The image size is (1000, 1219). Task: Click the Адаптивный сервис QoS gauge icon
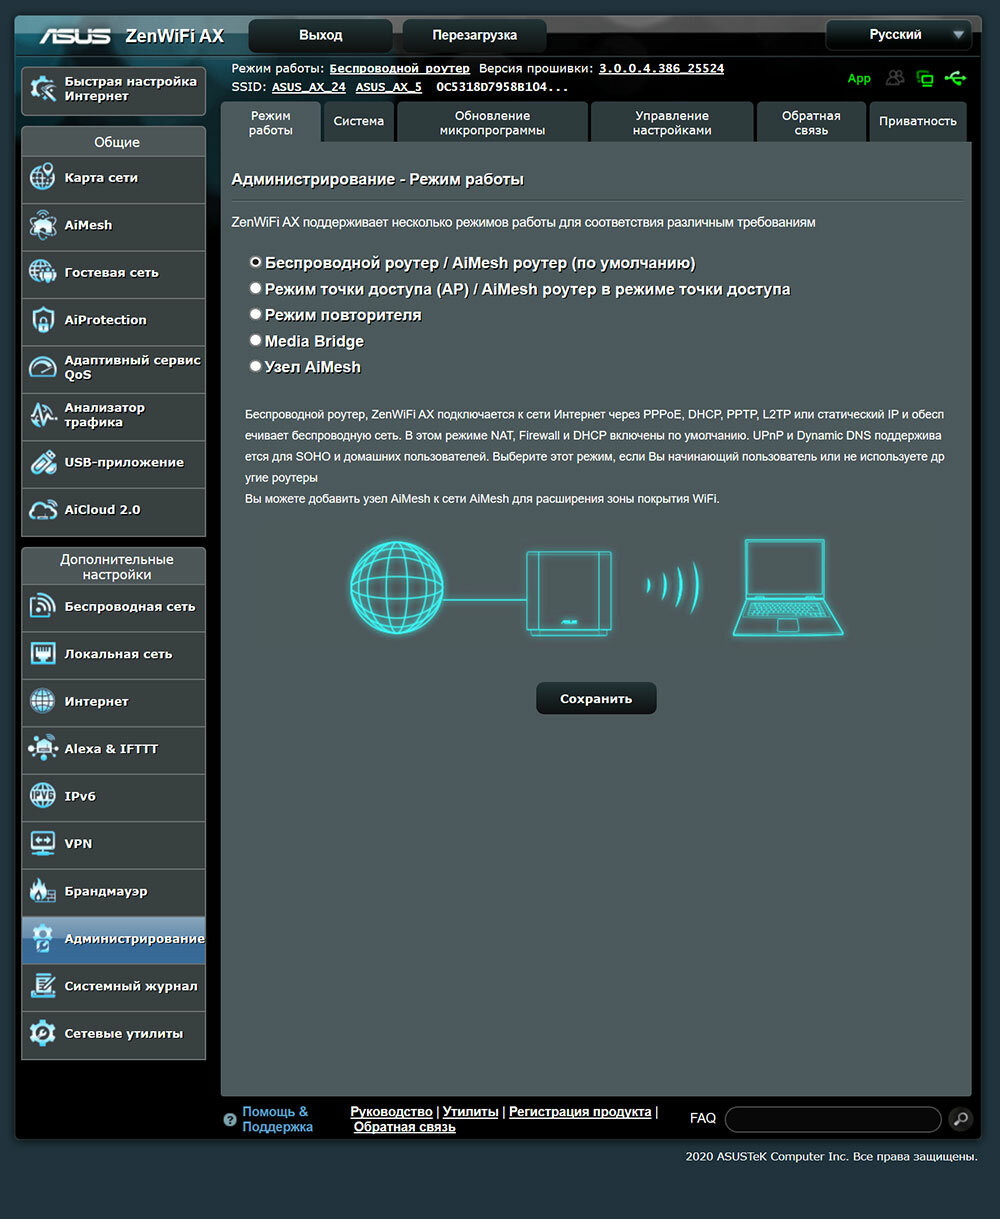(43, 367)
